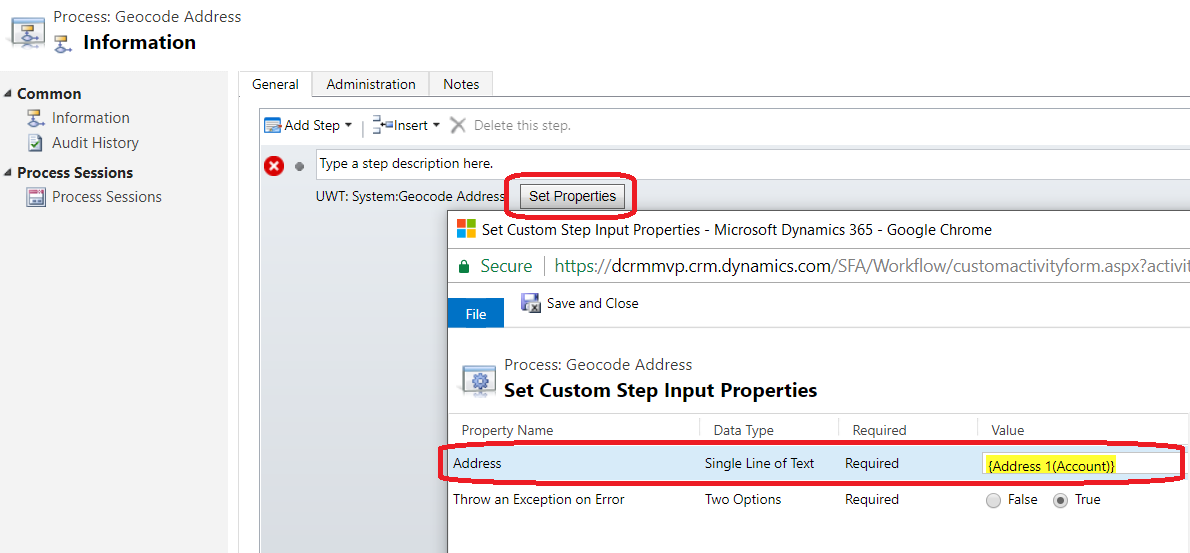Click the Audit History icon in sidebar
The image size is (1190, 553).
(x=35, y=143)
